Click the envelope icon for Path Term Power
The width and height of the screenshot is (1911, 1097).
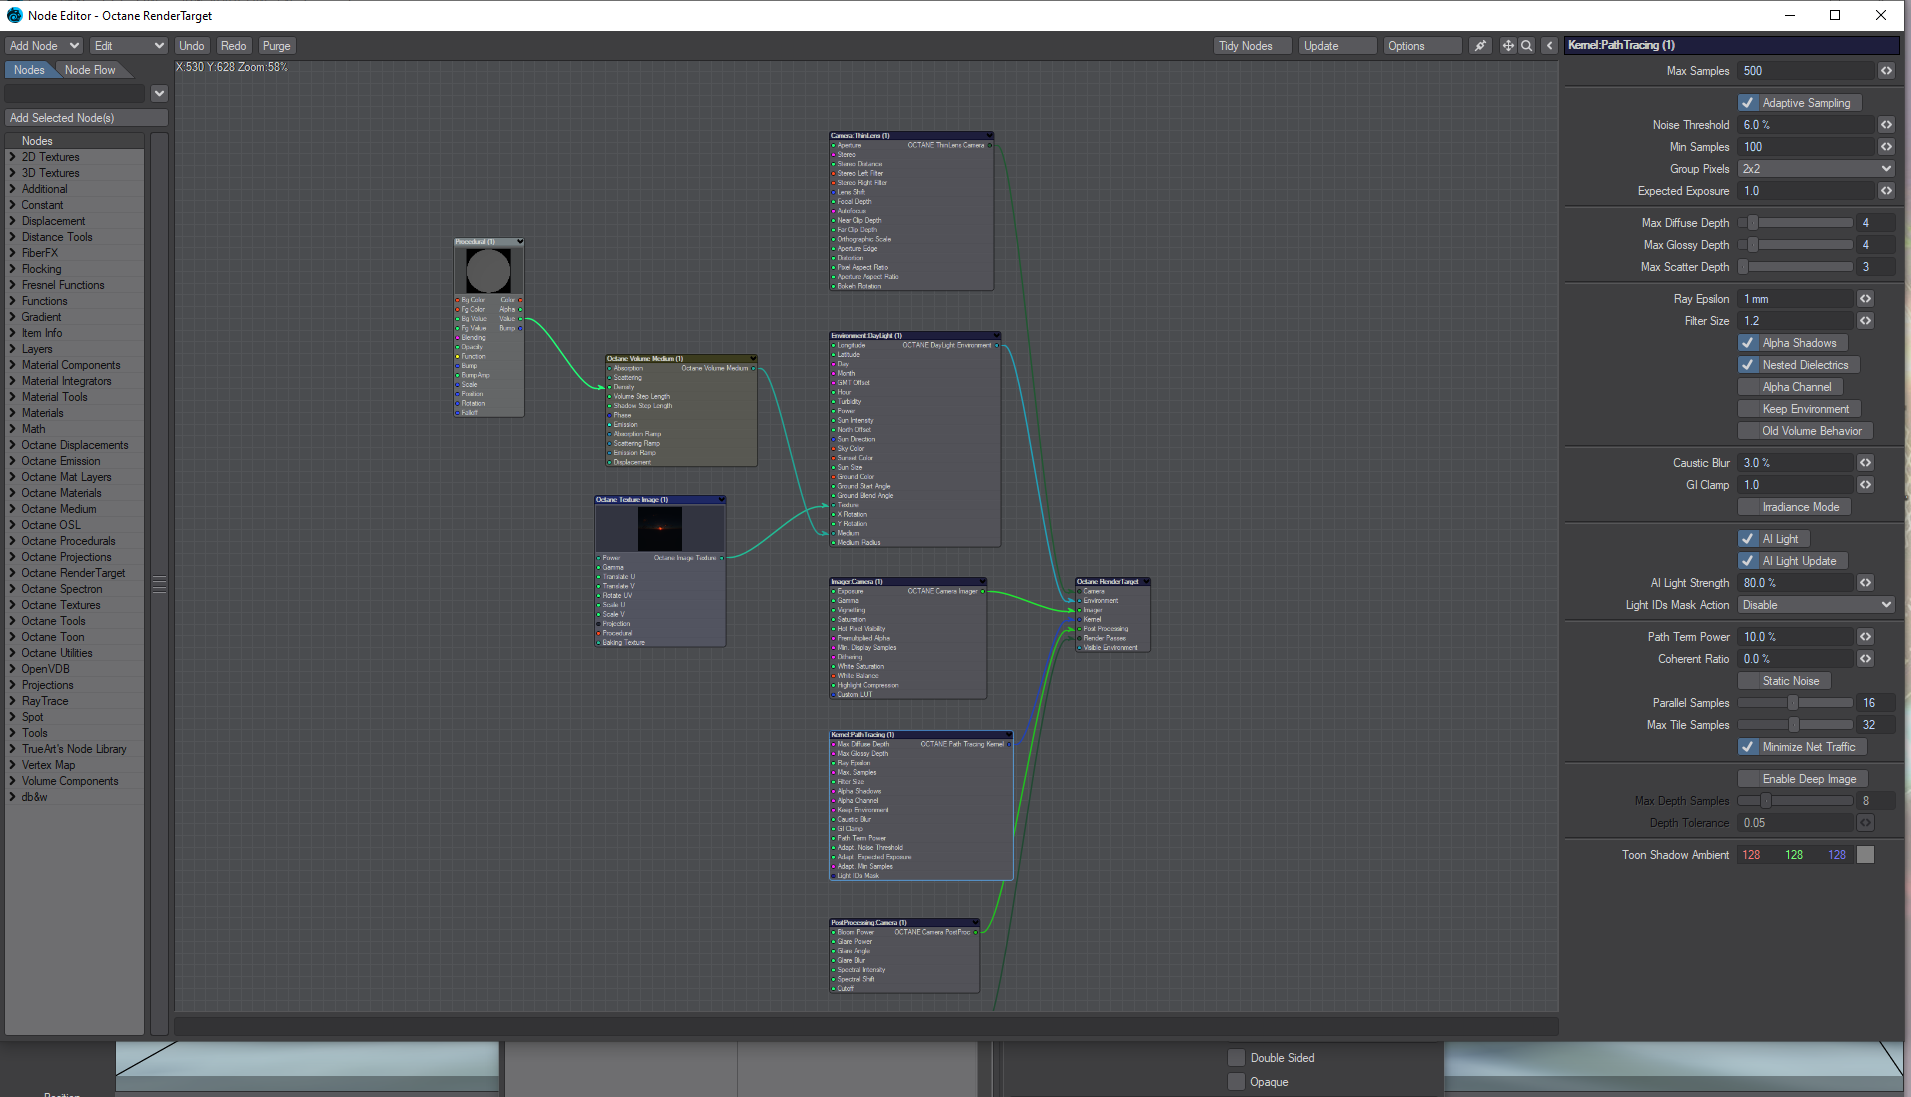click(1865, 637)
